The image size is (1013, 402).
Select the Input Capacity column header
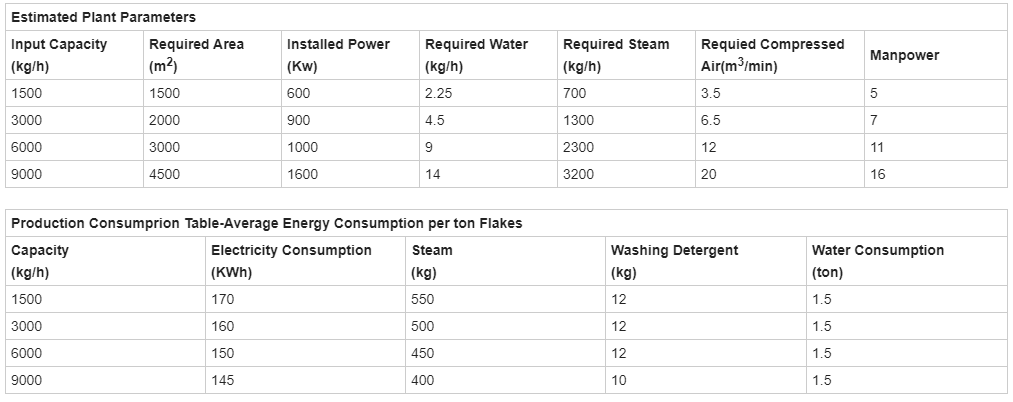[74, 55]
